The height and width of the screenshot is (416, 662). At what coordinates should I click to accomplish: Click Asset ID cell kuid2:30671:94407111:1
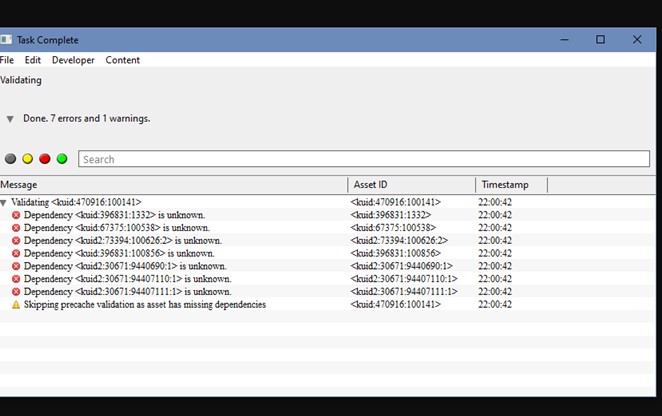(404, 291)
